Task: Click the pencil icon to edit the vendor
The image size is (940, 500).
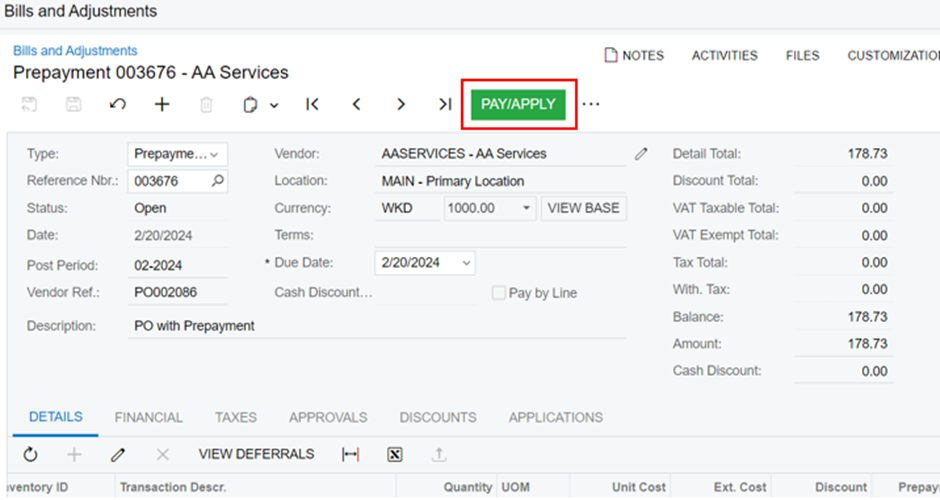Action: (641, 154)
